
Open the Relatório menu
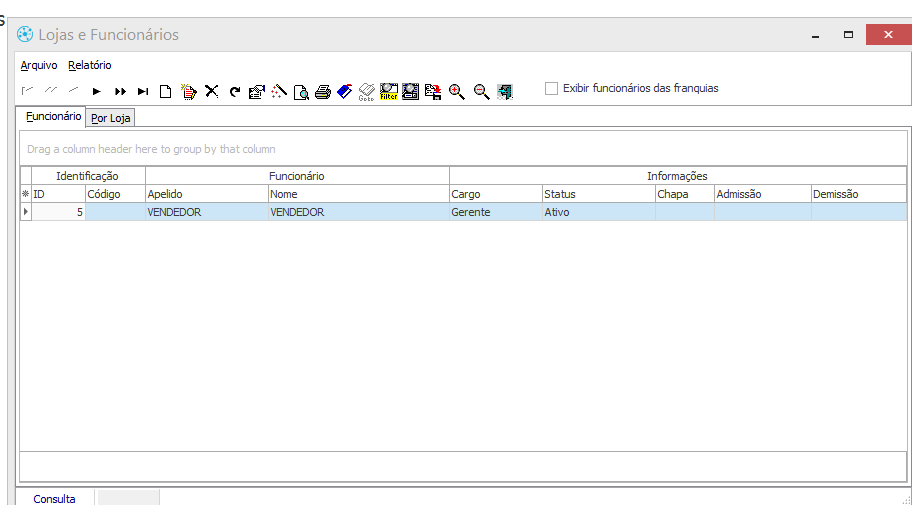click(x=90, y=65)
